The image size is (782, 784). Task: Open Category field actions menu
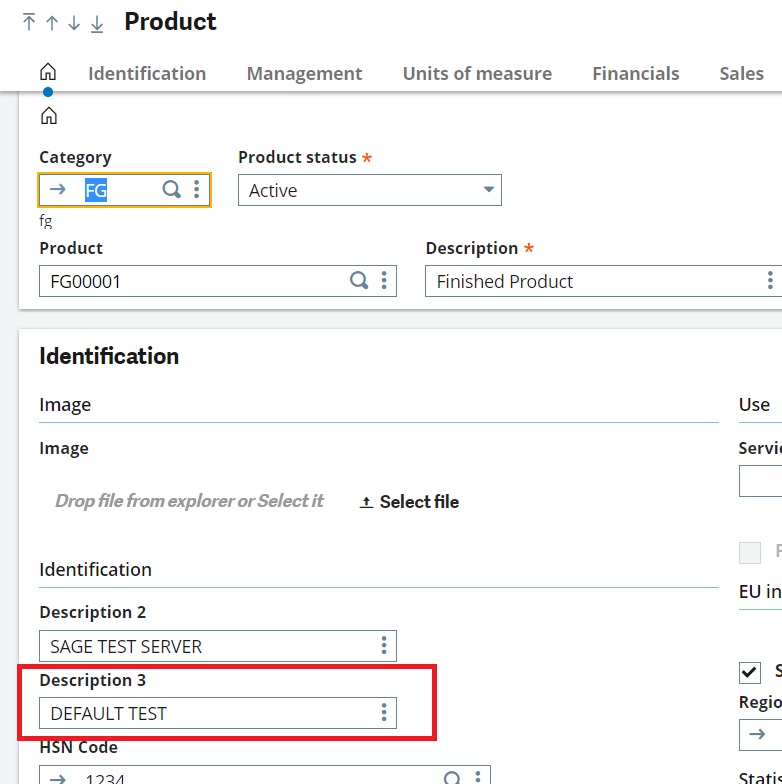[x=197, y=190]
